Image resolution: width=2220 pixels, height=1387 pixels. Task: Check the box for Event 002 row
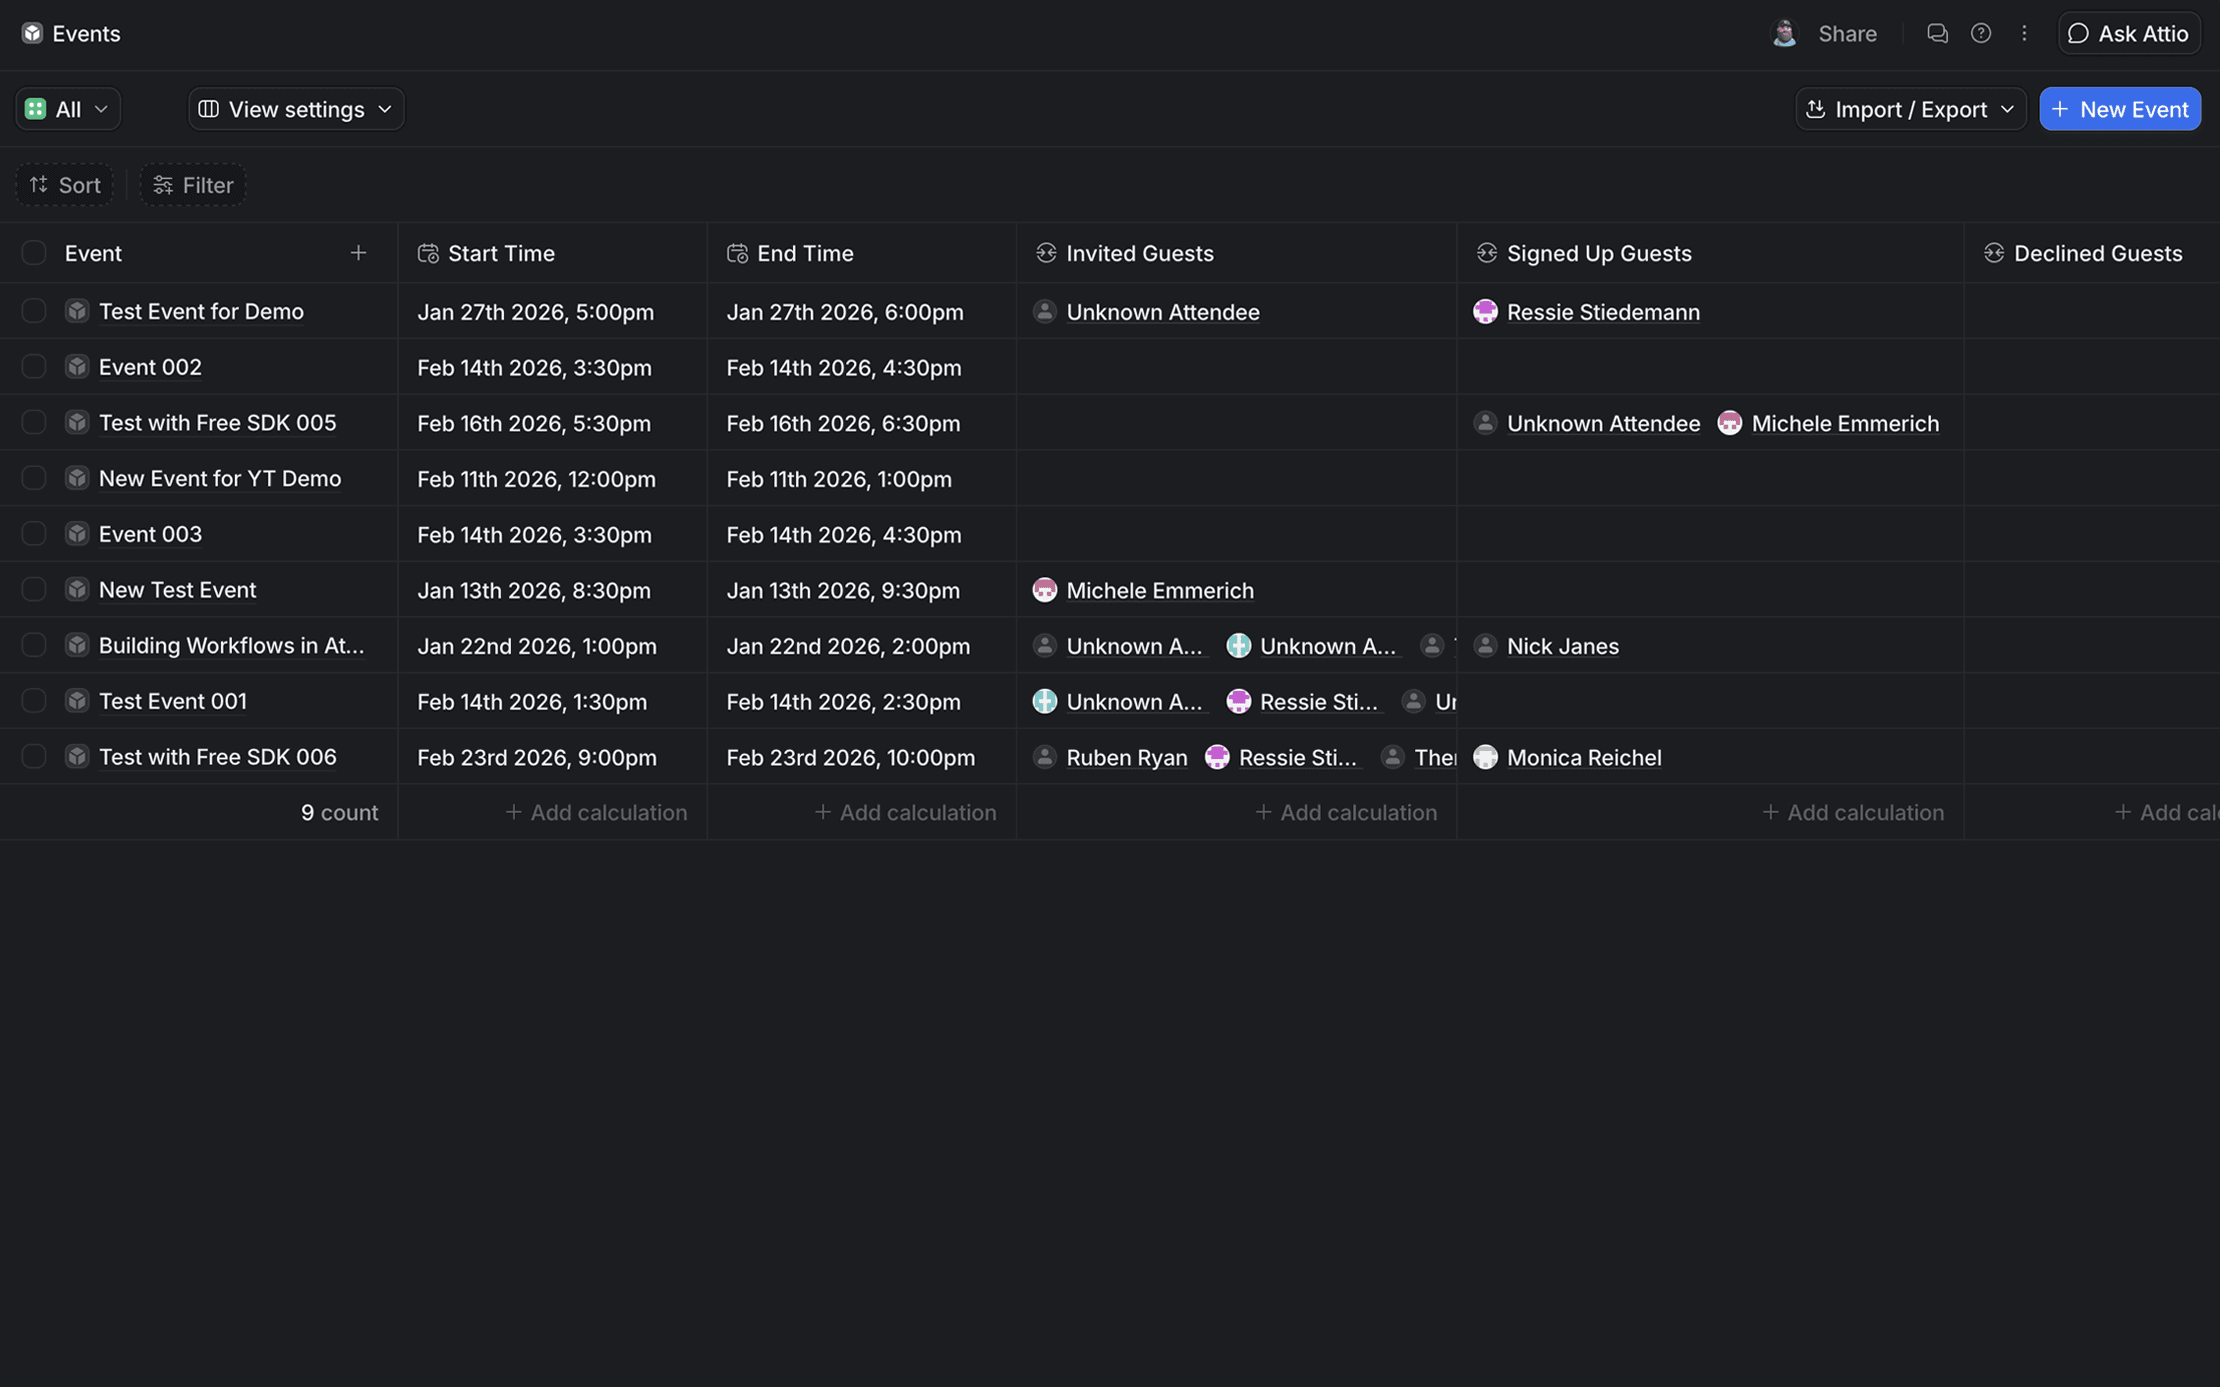click(x=34, y=367)
